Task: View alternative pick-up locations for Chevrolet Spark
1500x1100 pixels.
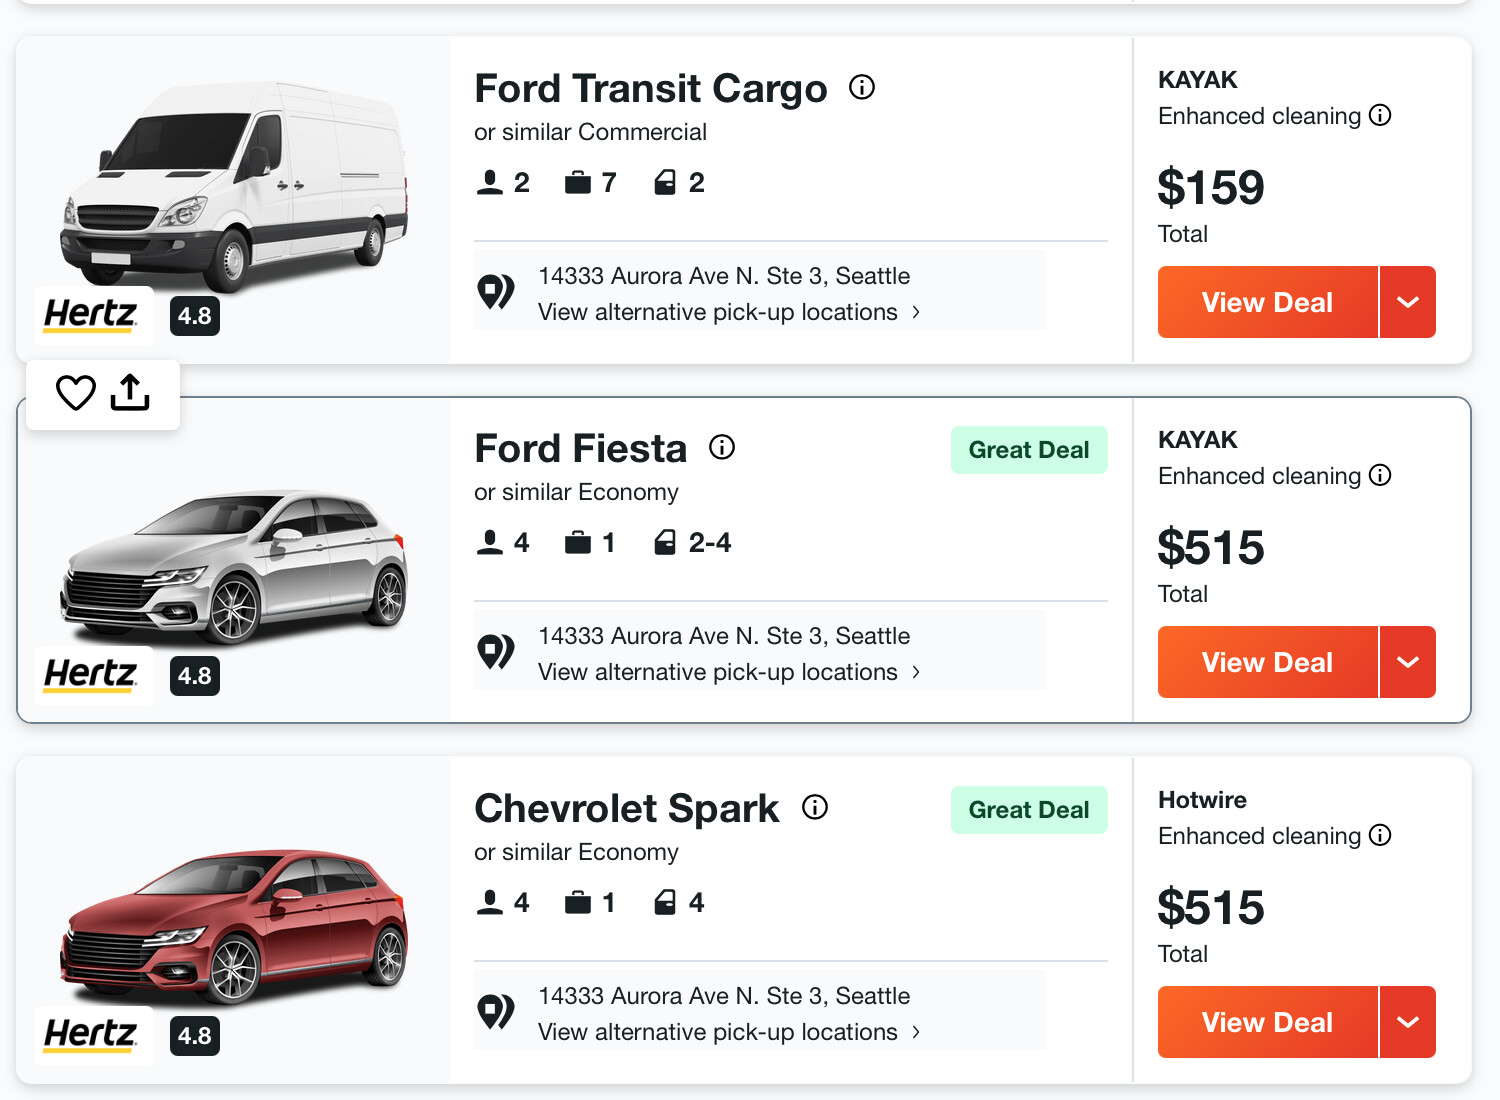Action: pyautogui.click(x=728, y=1032)
